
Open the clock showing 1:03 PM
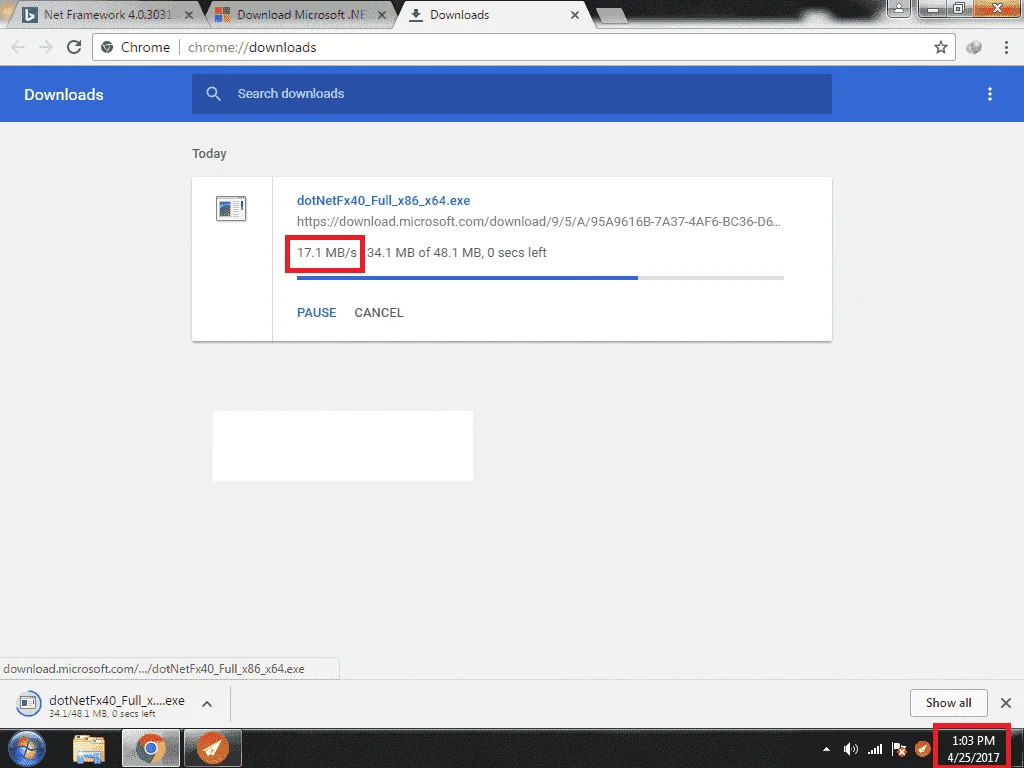[x=973, y=748]
